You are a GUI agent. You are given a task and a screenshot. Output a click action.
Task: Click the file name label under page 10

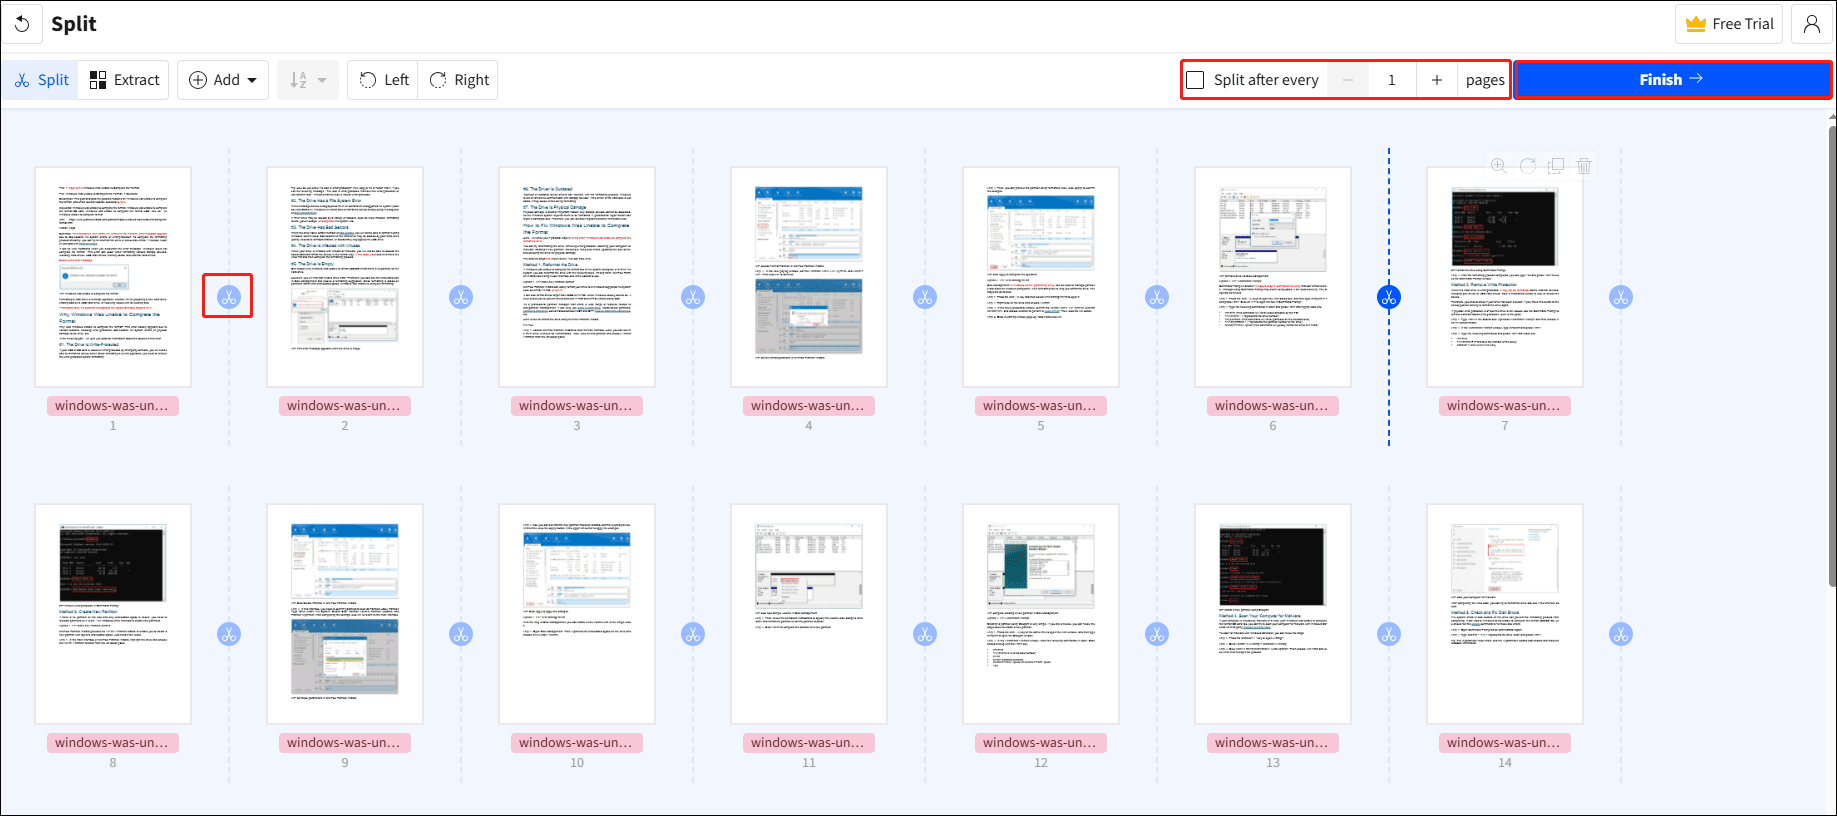[577, 743]
